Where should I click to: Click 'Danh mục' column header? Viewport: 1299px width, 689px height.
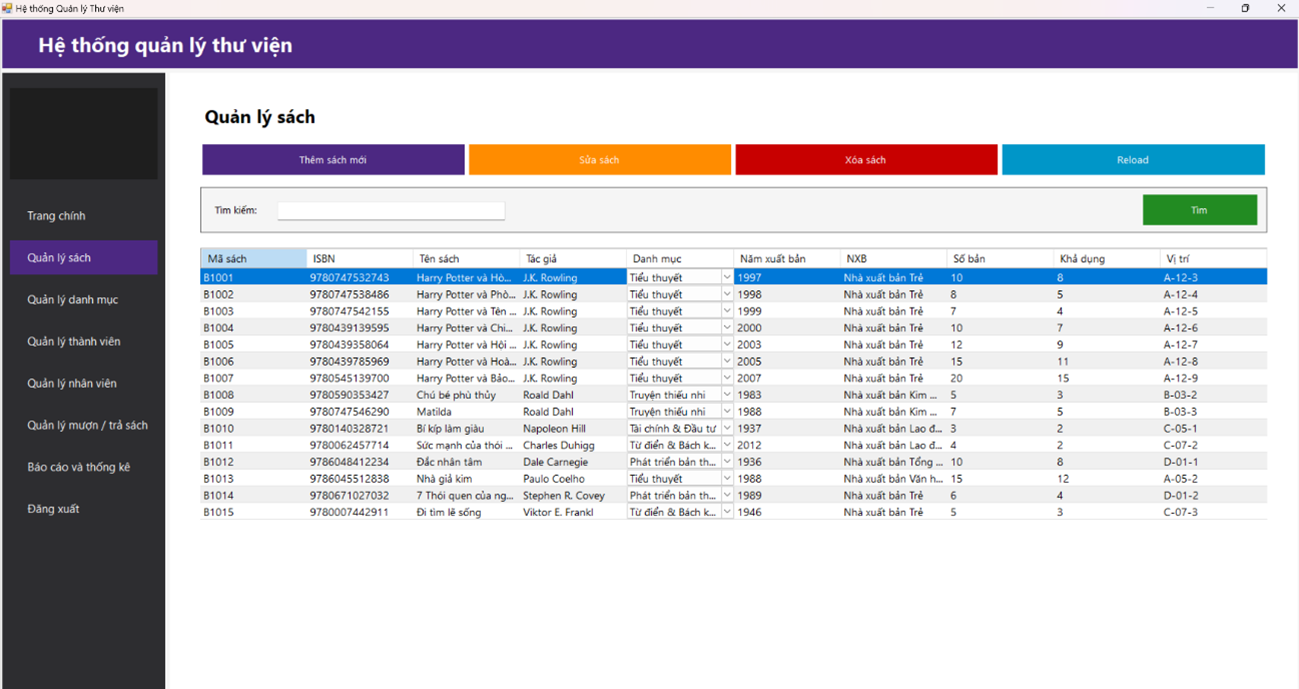pyautogui.click(x=680, y=259)
